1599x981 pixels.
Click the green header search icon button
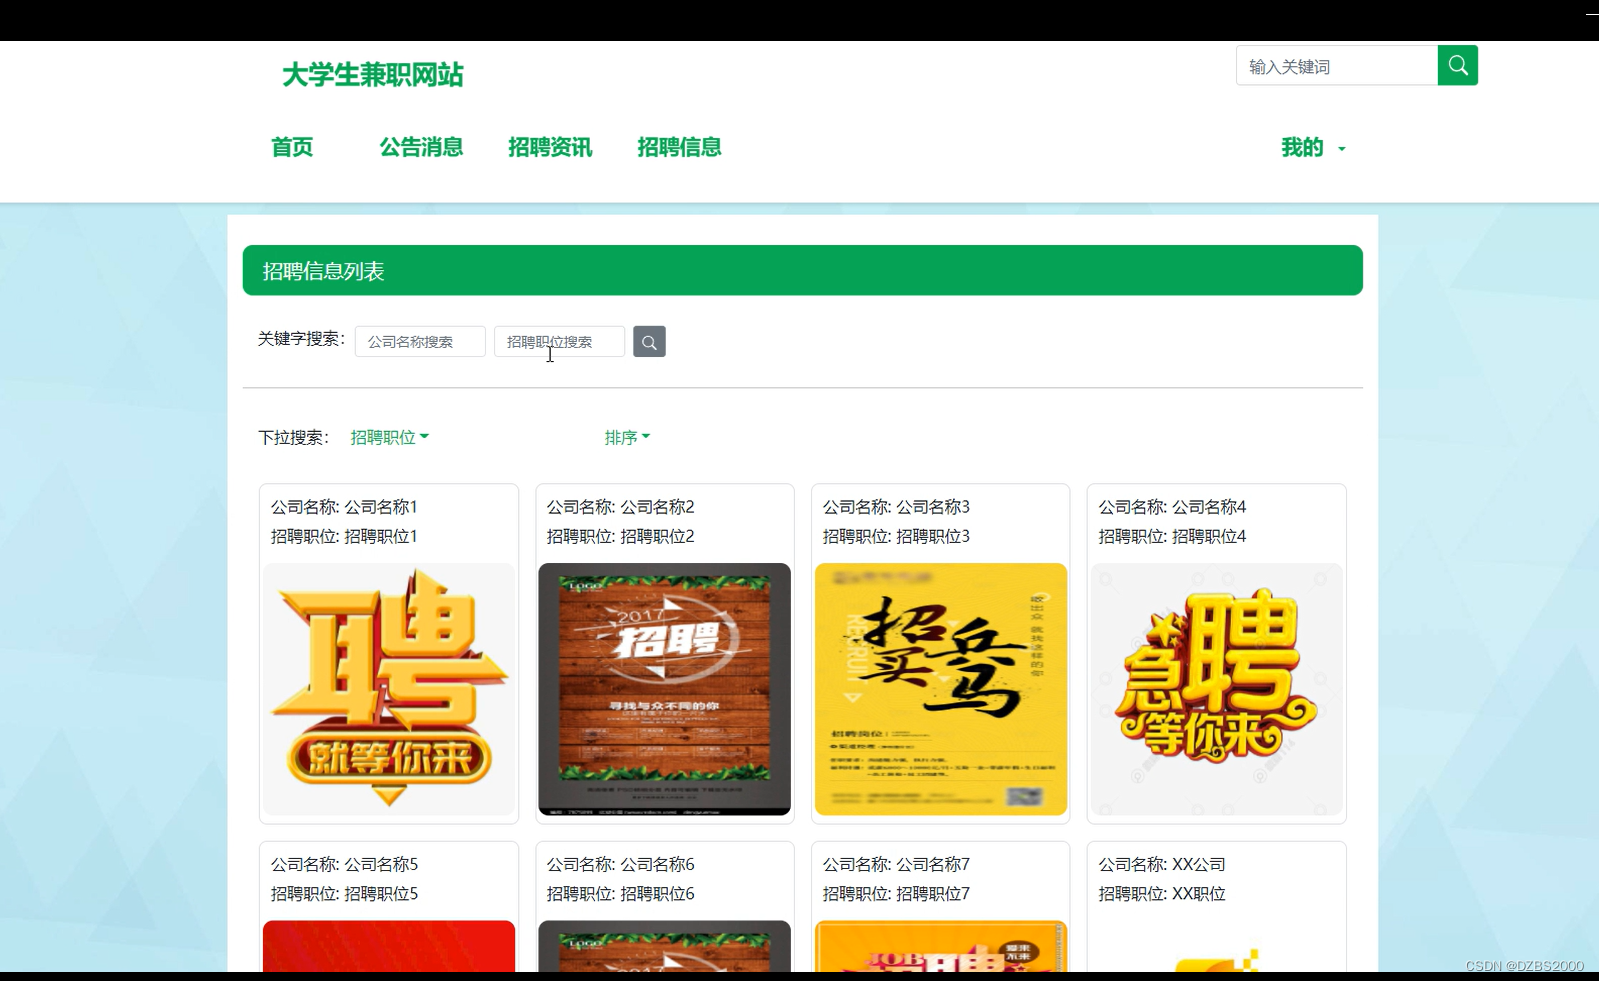click(1457, 66)
